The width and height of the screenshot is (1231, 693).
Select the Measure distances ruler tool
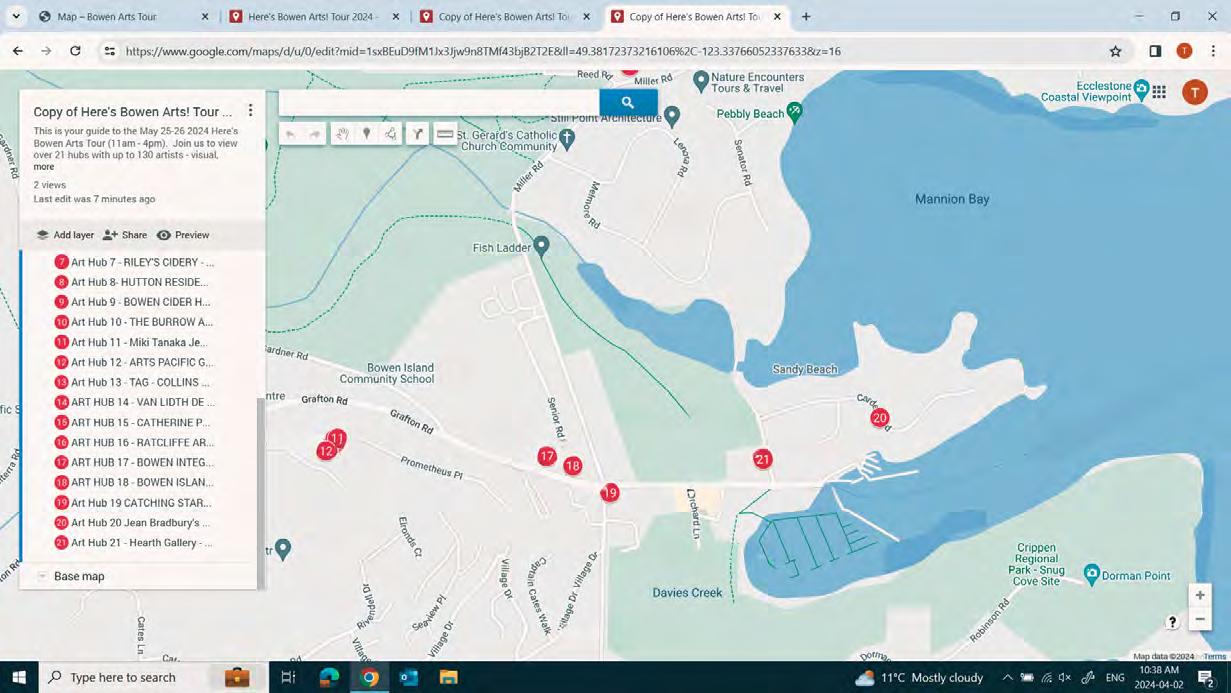tap(445, 134)
